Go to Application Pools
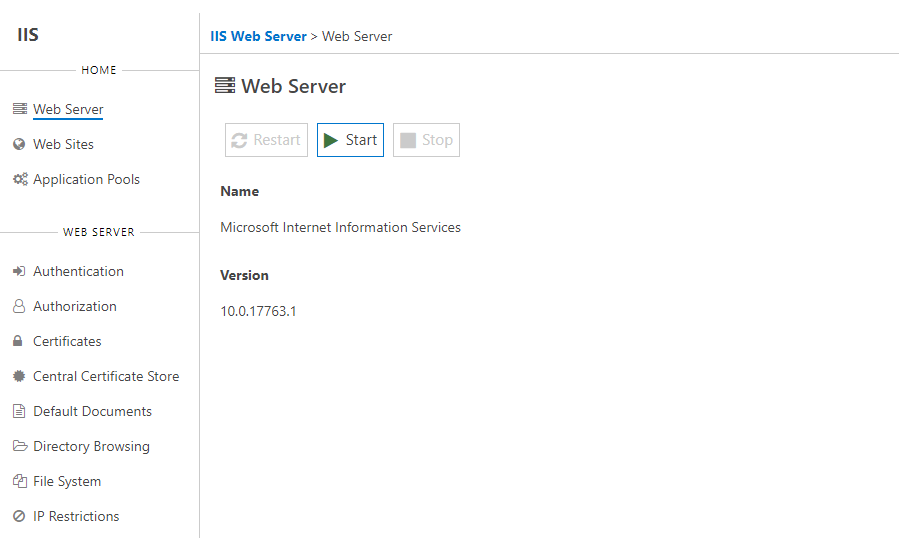 coord(86,179)
